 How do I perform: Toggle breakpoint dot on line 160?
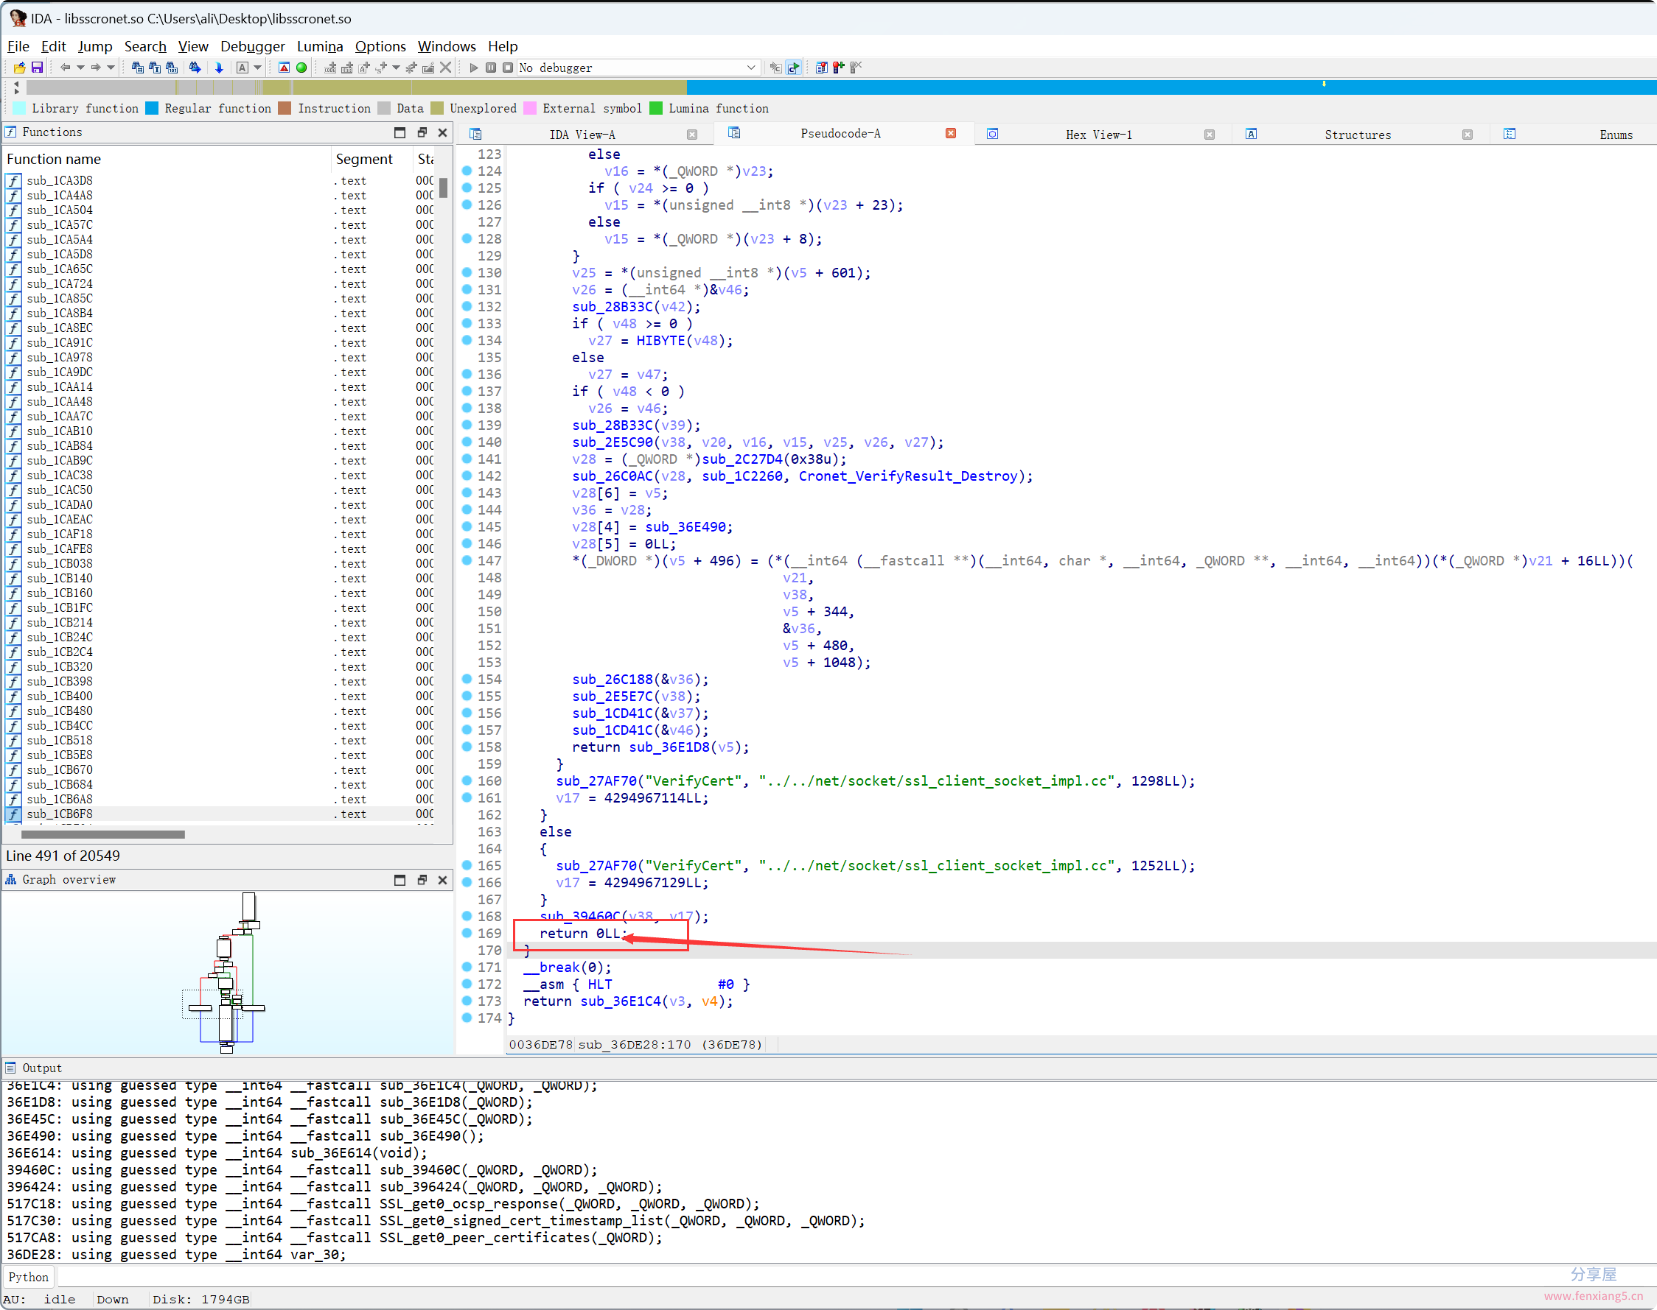[467, 781]
